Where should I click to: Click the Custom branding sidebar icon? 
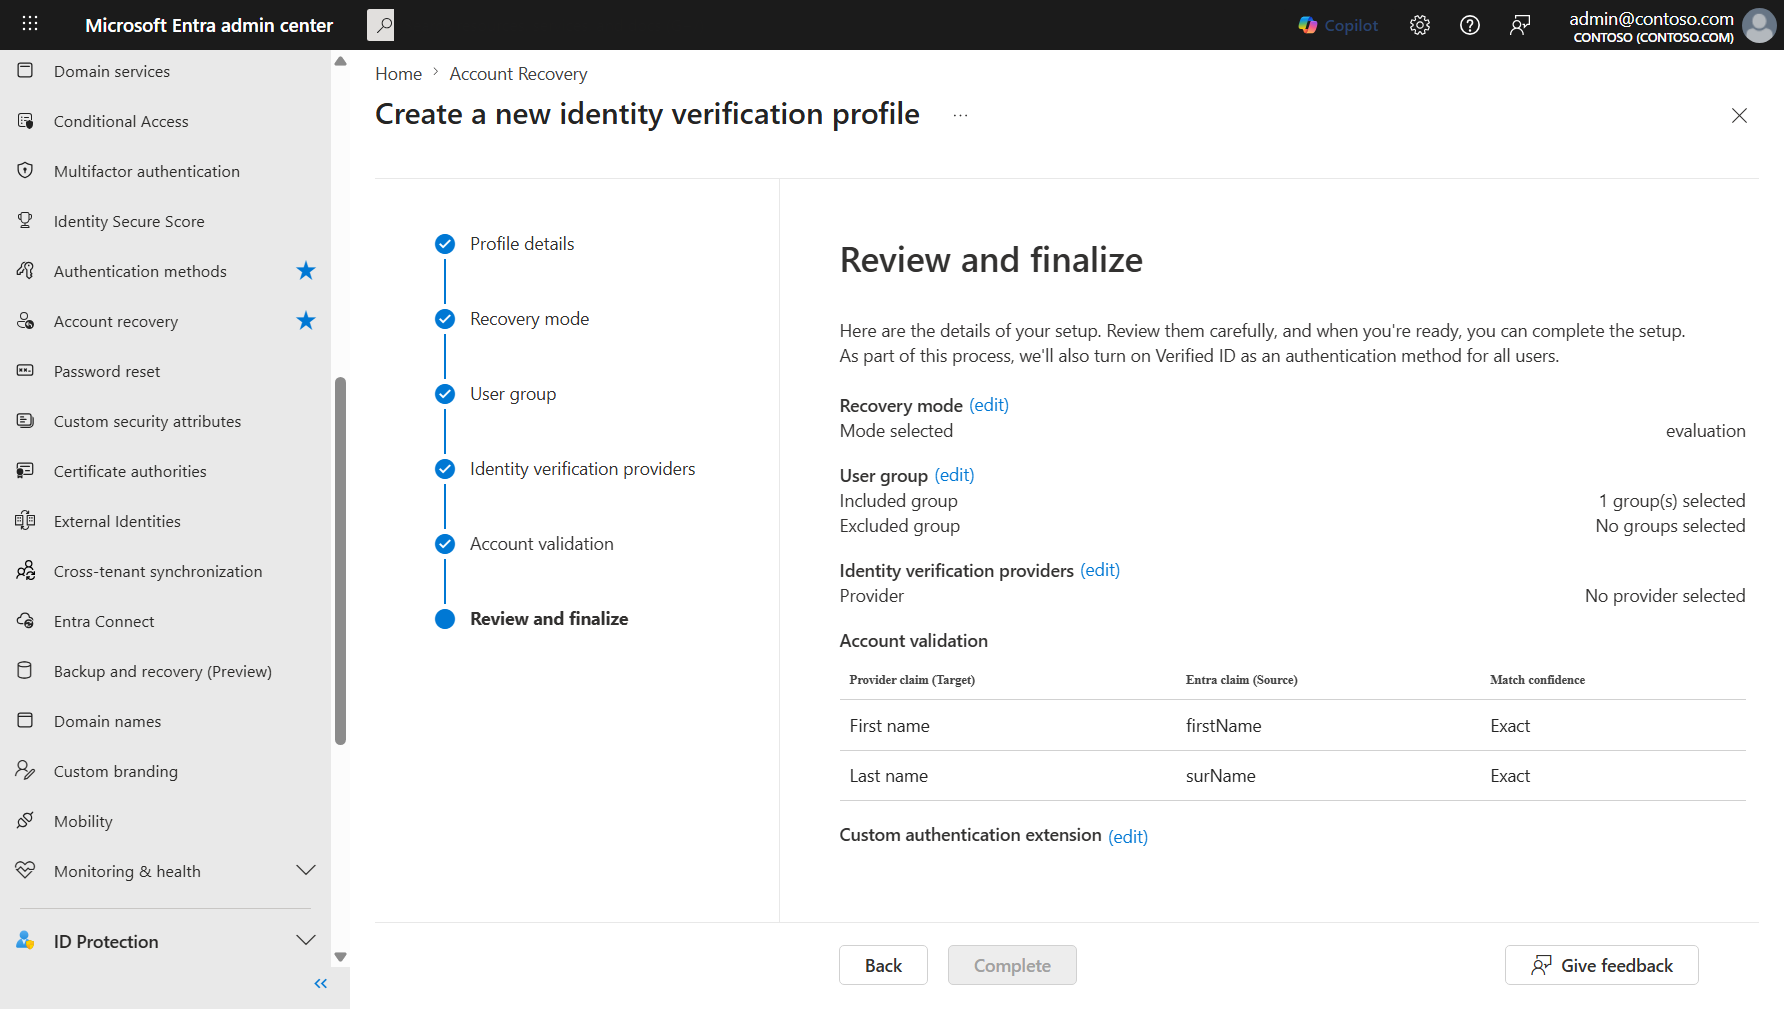pyautogui.click(x=26, y=771)
